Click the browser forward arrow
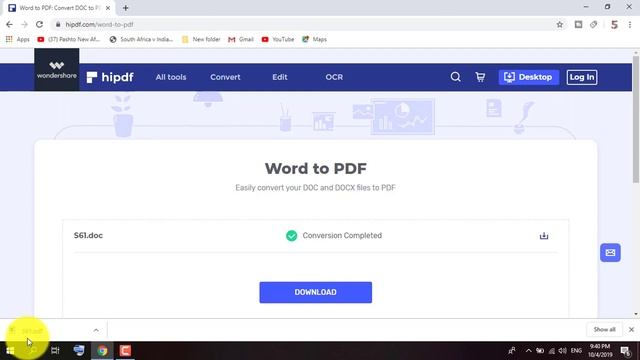The image size is (640, 360). [x=24, y=24]
